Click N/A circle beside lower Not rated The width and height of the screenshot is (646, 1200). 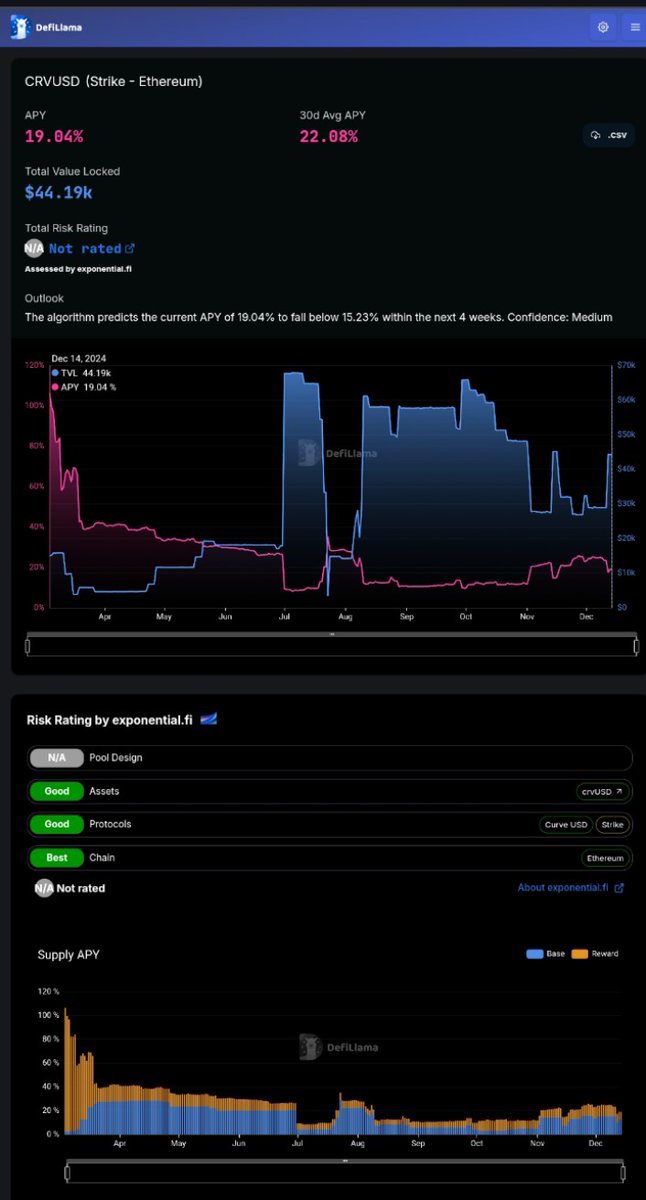coord(44,888)
